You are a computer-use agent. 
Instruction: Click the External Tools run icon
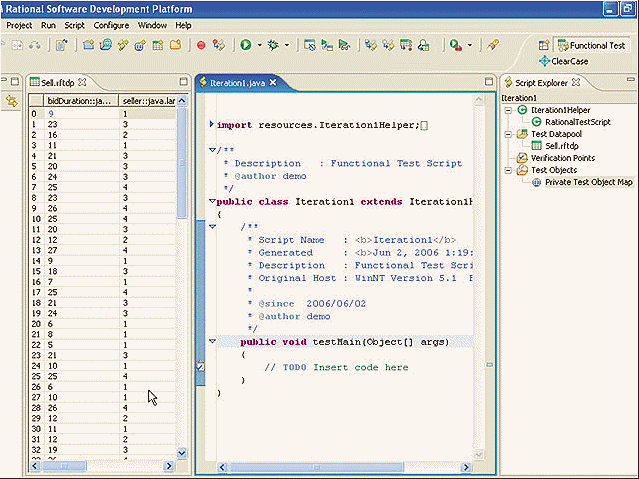456,45
